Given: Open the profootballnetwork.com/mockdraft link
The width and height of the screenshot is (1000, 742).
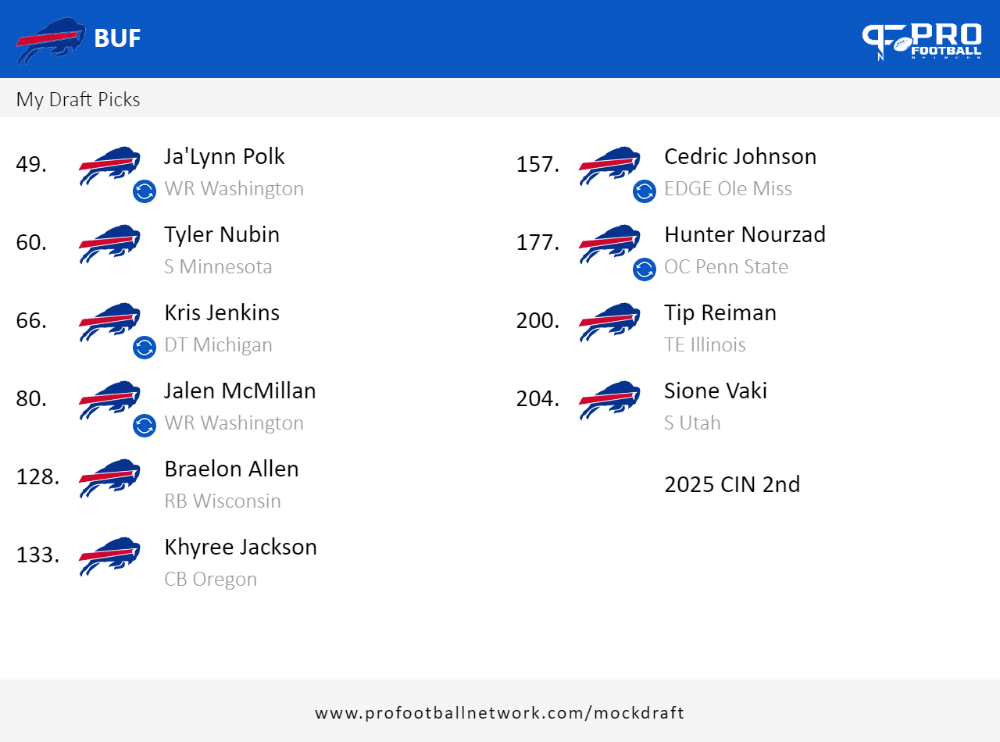Looking at the screenshot, I should click(499, 712).
